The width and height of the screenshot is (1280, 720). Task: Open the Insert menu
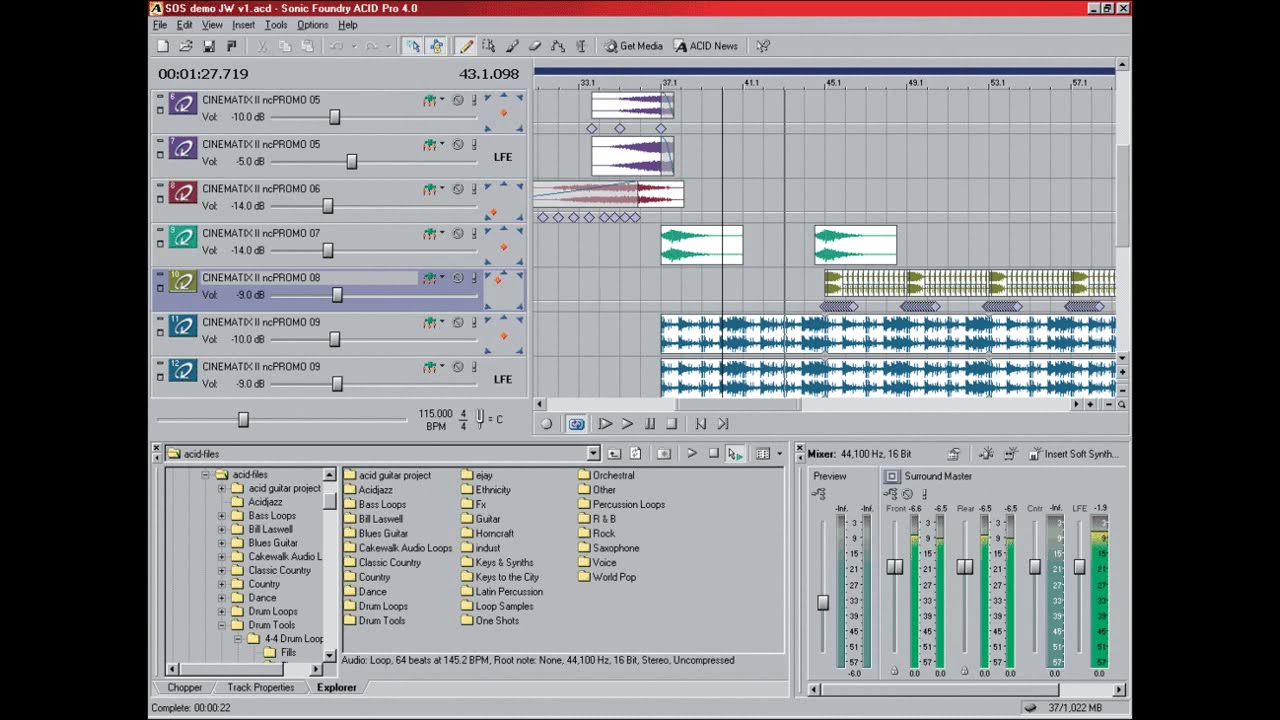[x=244, y=25]
